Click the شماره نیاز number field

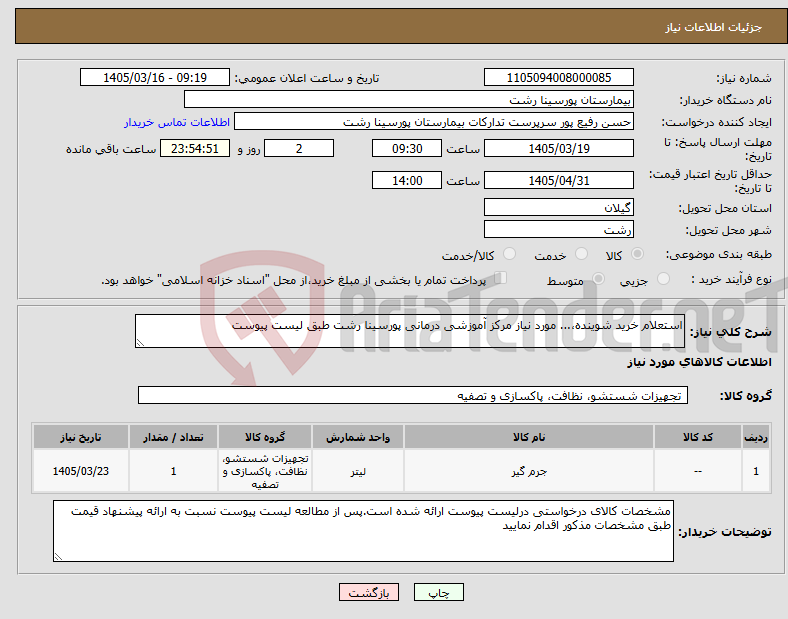[x=558, y=78]
